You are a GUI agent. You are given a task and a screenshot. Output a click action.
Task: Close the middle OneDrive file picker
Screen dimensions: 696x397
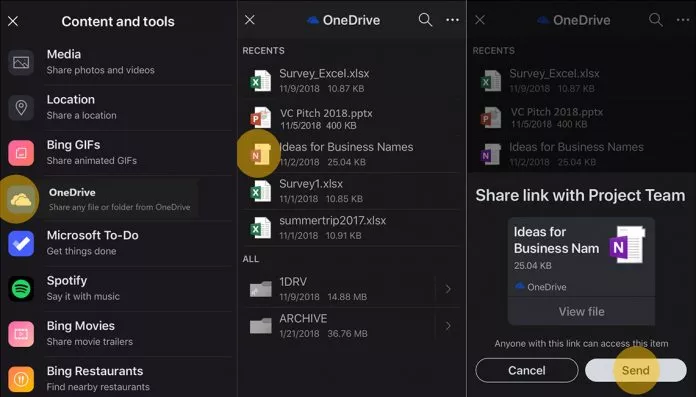click(x=250, y=20)
